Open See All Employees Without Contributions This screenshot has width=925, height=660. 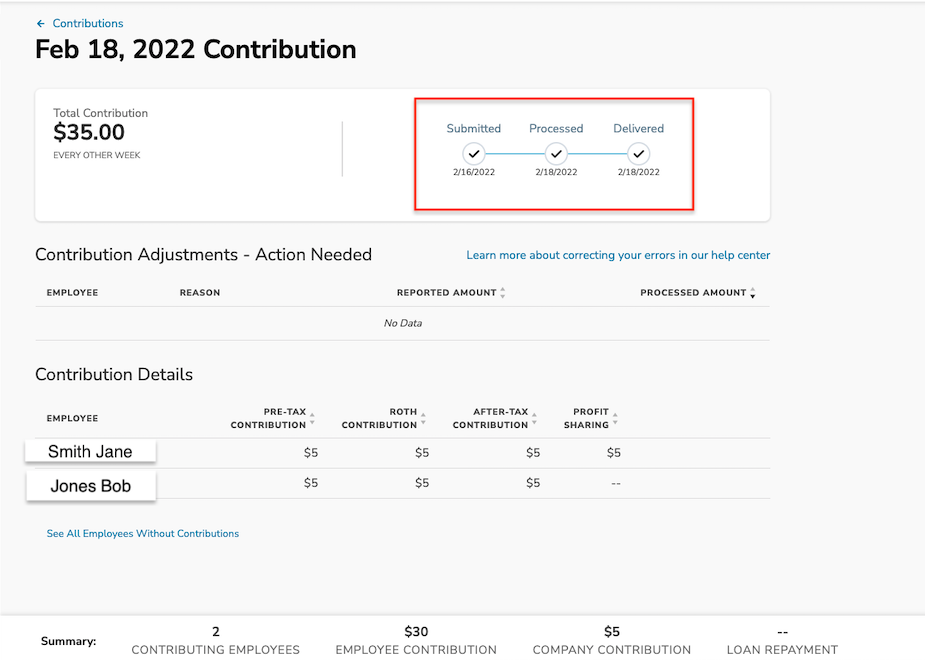143,533
